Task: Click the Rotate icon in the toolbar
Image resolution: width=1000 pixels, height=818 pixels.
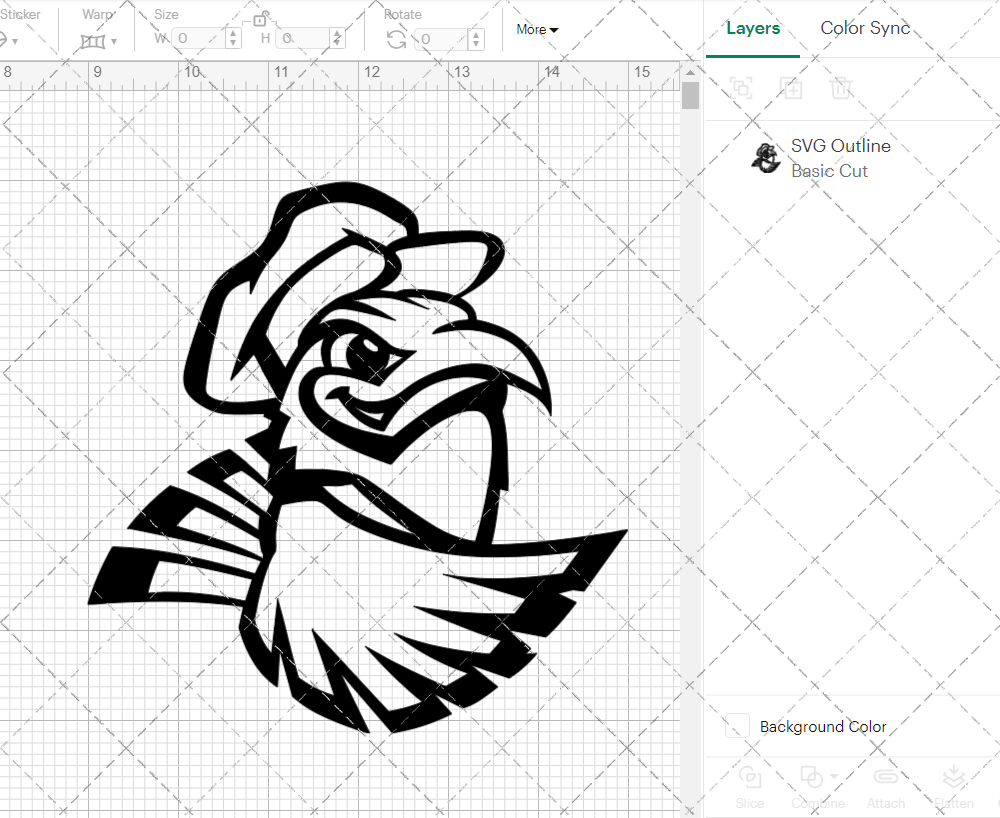Action: pos(394,40)
